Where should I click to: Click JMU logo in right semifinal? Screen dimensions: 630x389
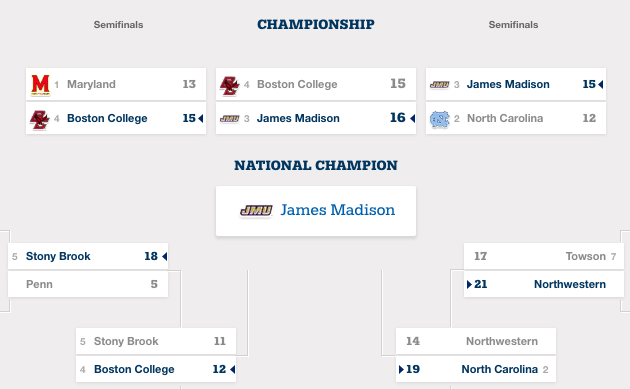(x=440, y=85)
